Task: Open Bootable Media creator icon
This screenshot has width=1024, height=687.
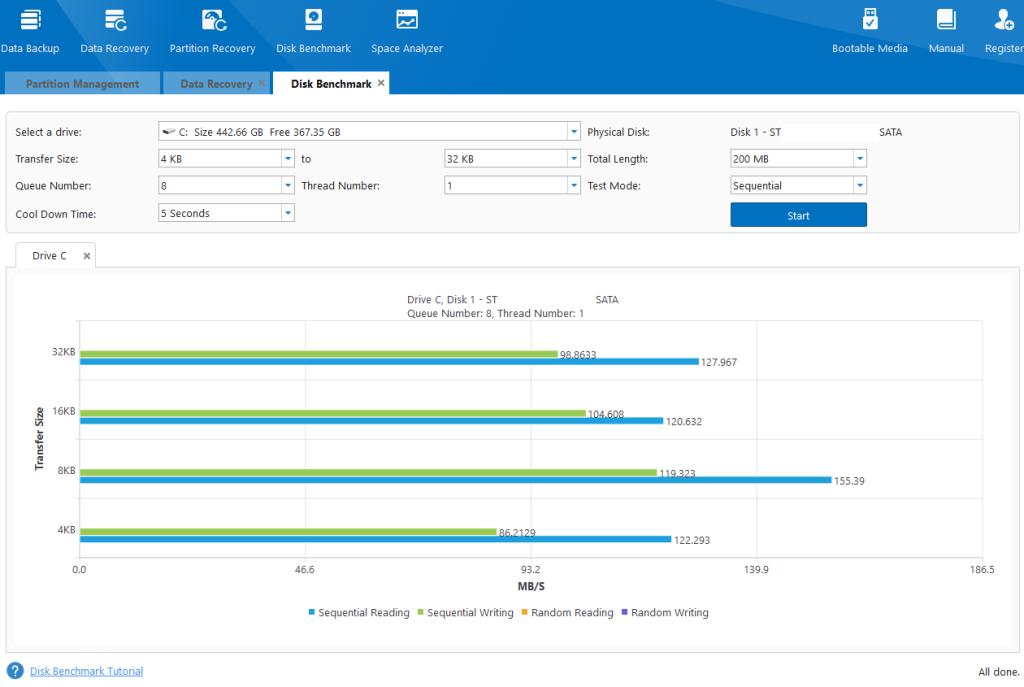Action: tap(870, 20)
